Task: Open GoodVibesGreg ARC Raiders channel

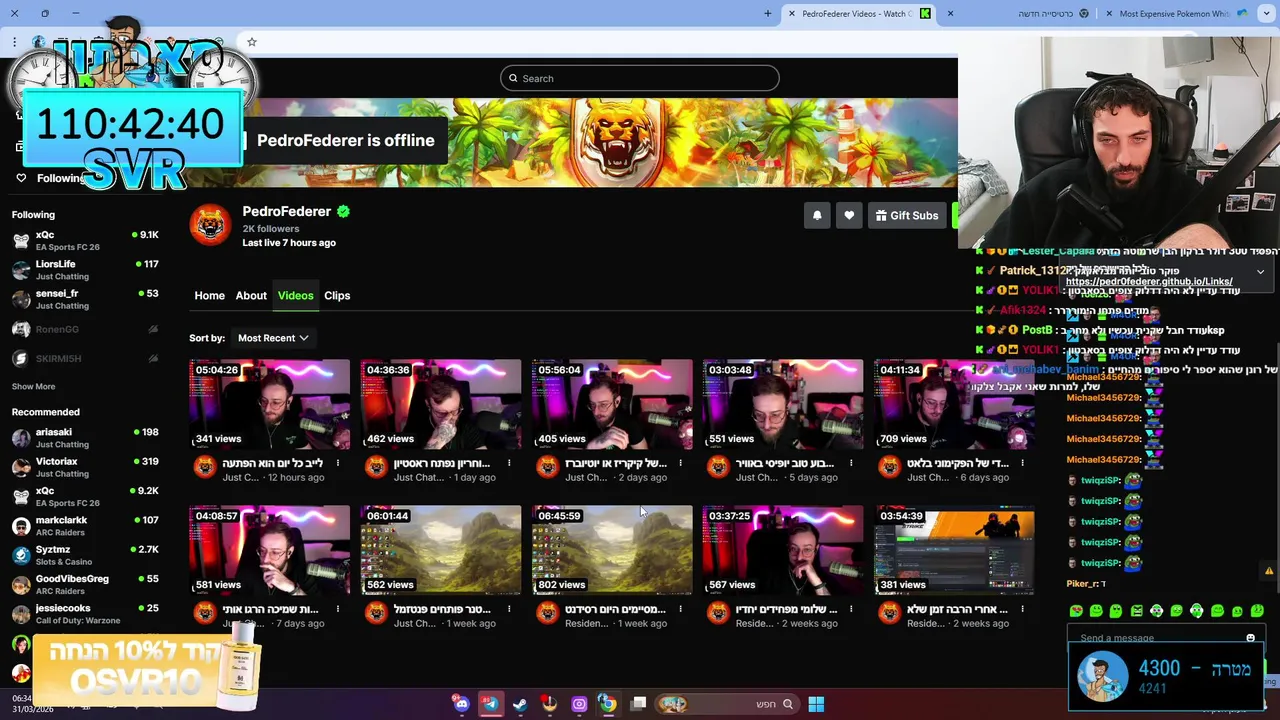Action: click(85, 585)
